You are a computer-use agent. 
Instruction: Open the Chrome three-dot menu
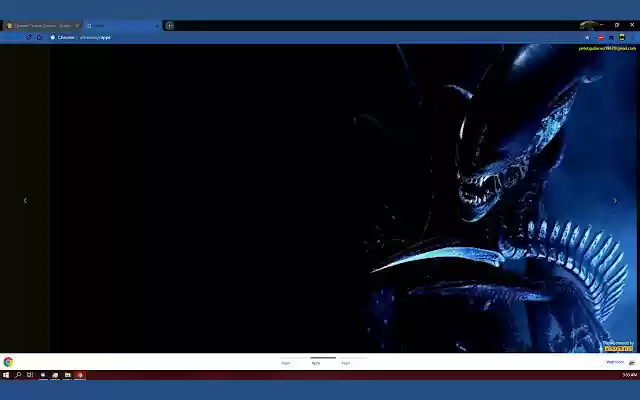click(x=633, y=38)
